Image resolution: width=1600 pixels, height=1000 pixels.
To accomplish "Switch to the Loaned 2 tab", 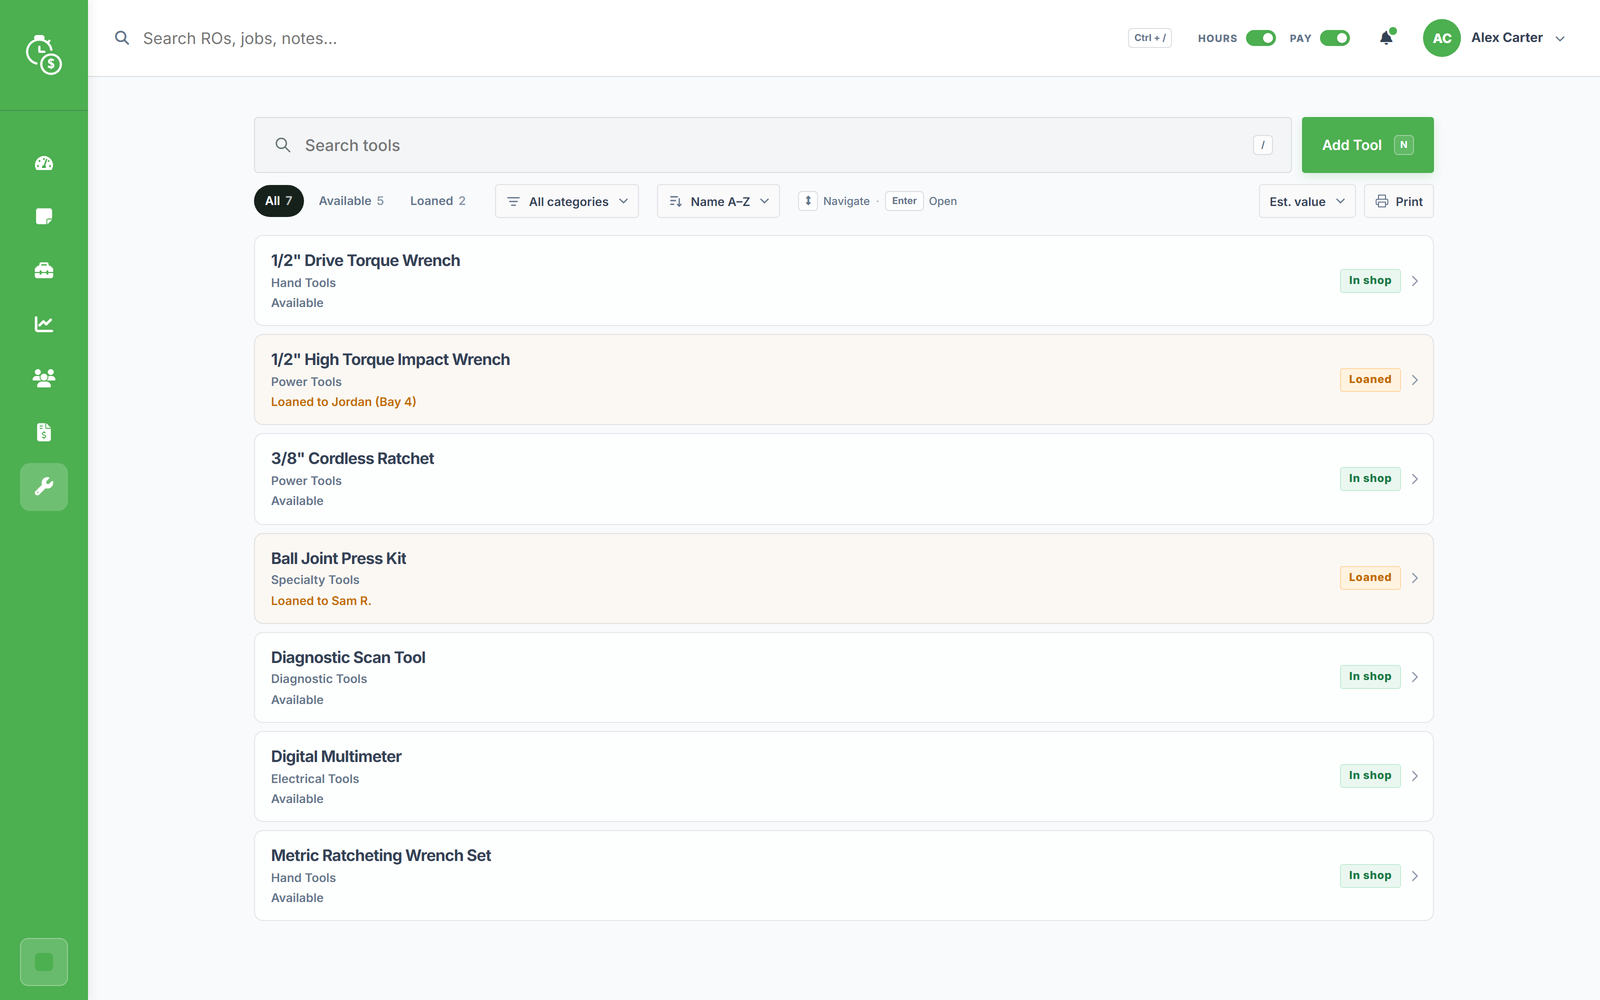I will point(438,201).
